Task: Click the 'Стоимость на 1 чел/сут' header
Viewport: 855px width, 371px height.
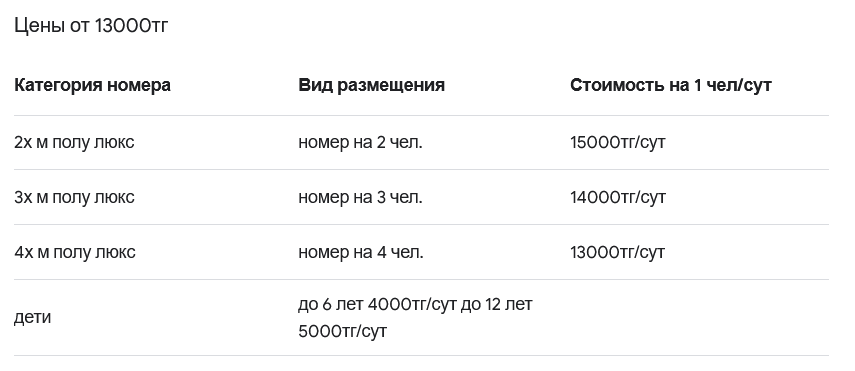Action: (671, 85)
